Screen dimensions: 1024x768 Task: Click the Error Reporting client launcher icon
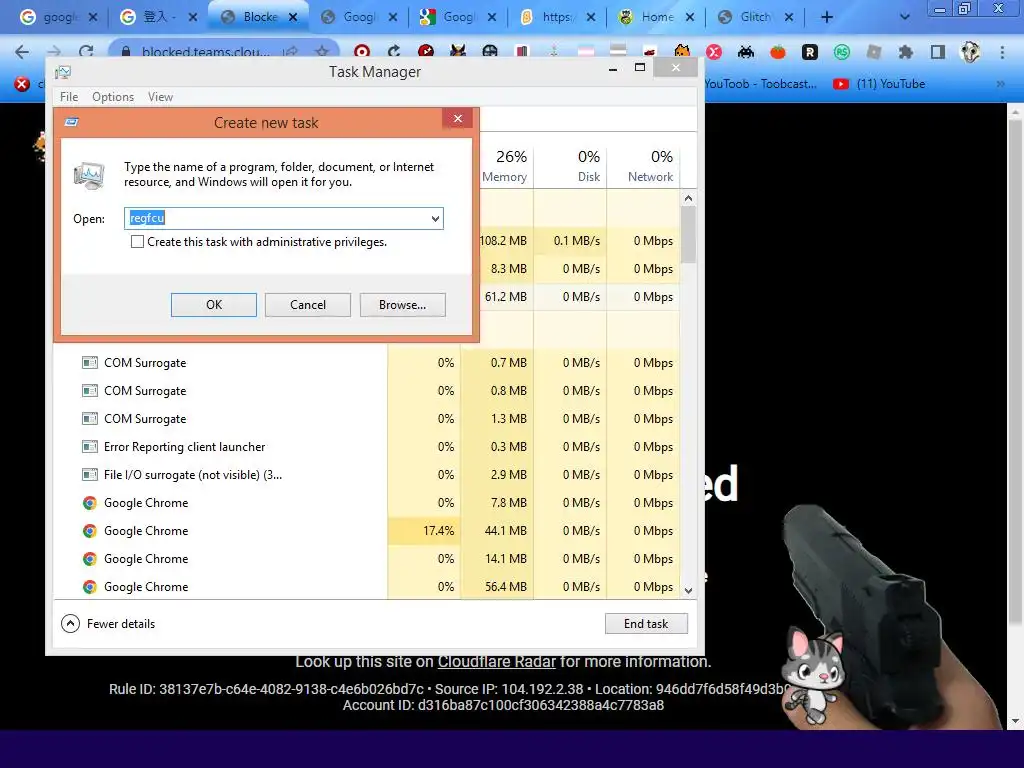(89, 447)
